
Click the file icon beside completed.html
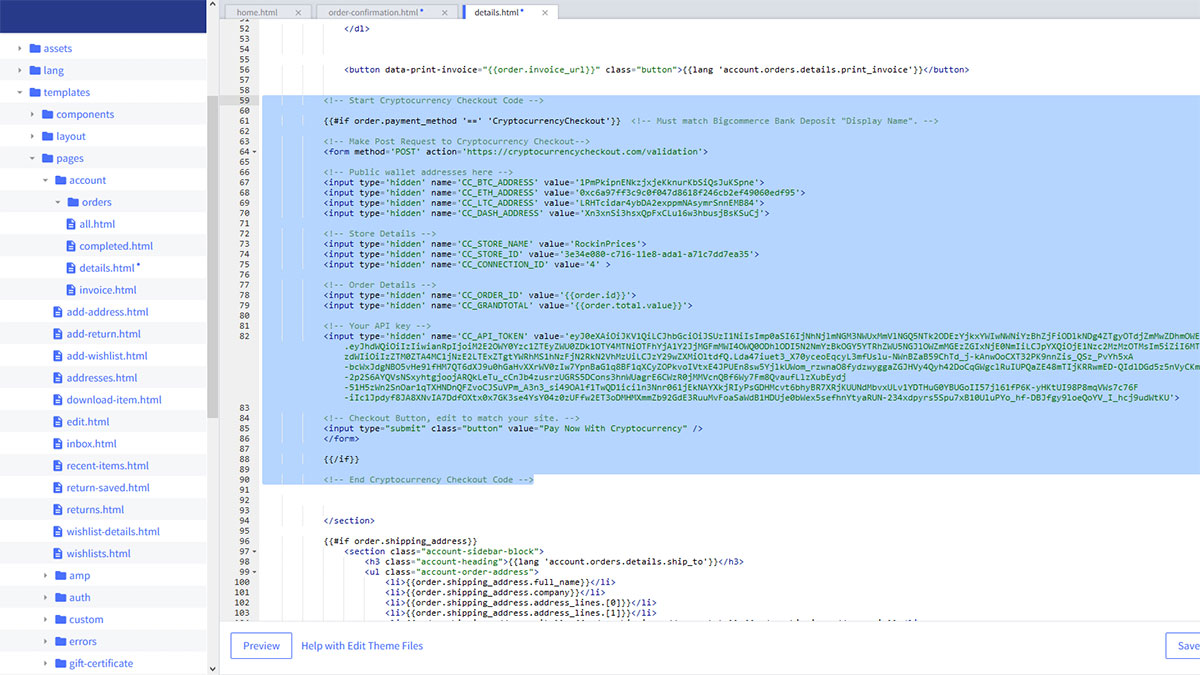point(71,246)
